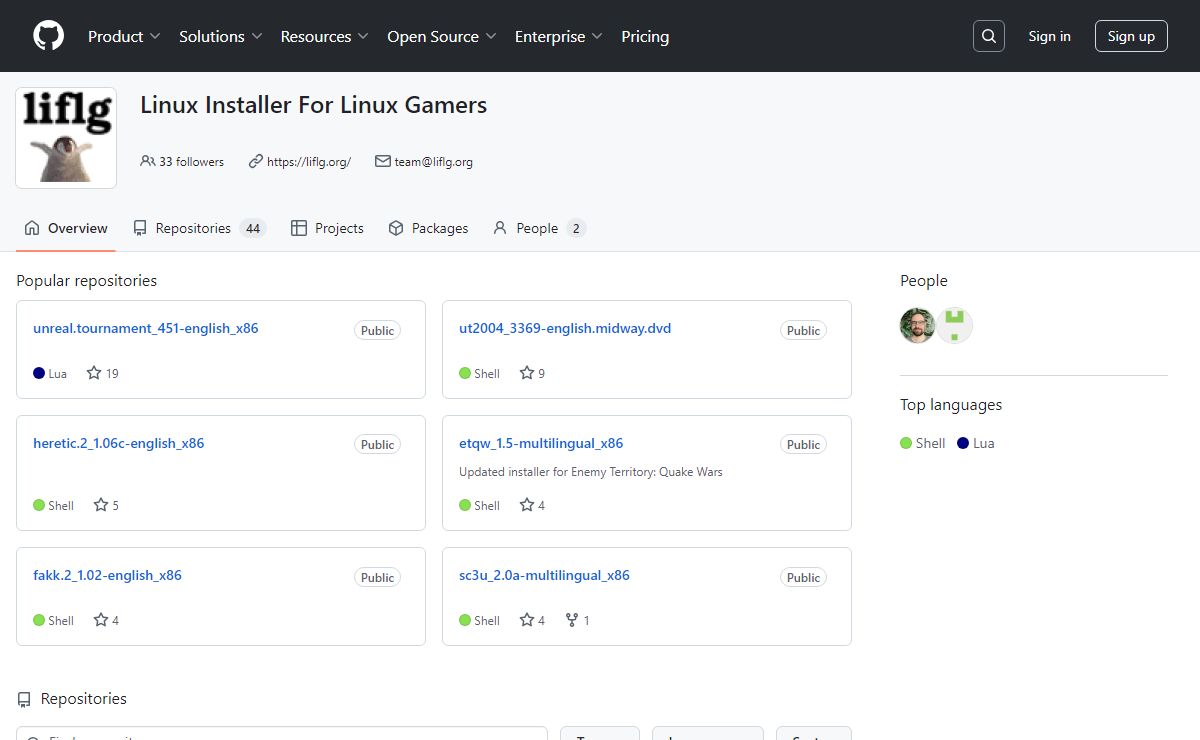Expand the Product dropdown menu

pos(124,36)
